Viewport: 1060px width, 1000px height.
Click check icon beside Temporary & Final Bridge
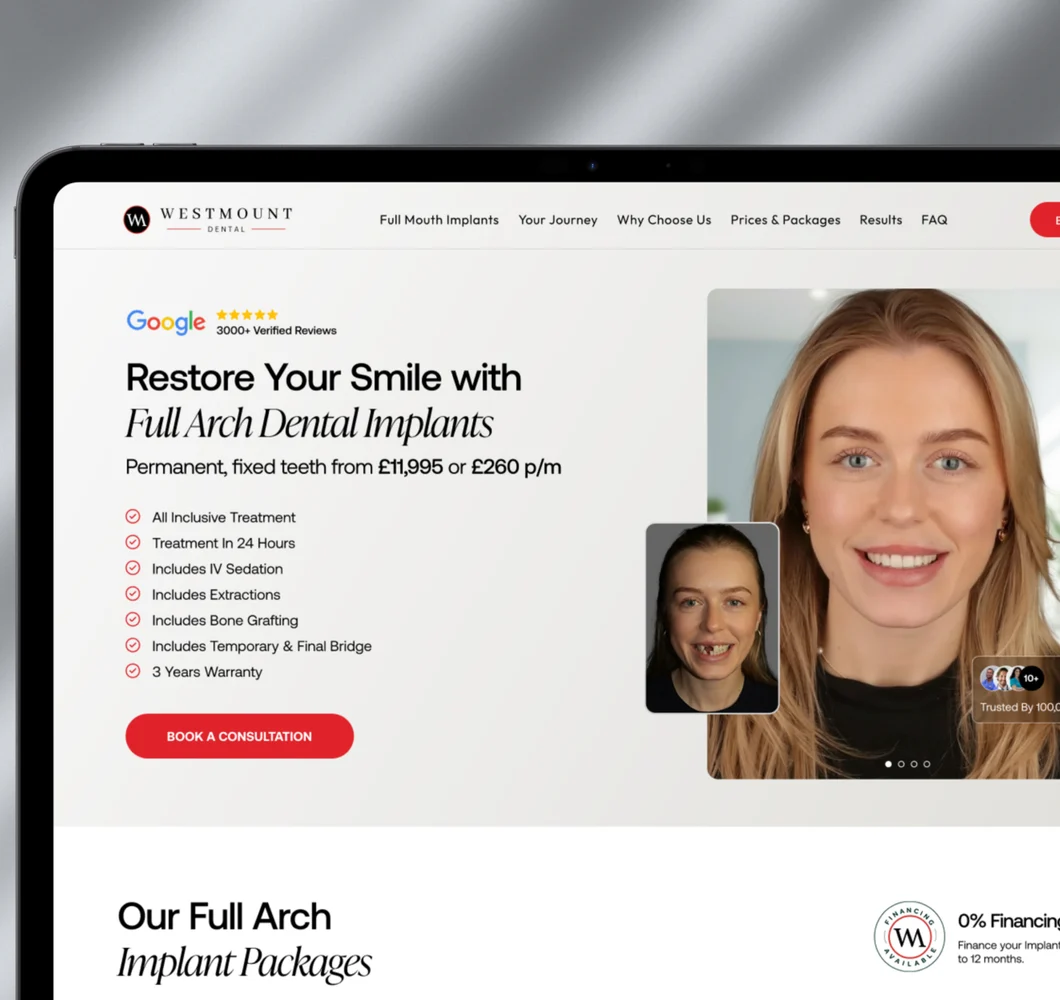133,645
